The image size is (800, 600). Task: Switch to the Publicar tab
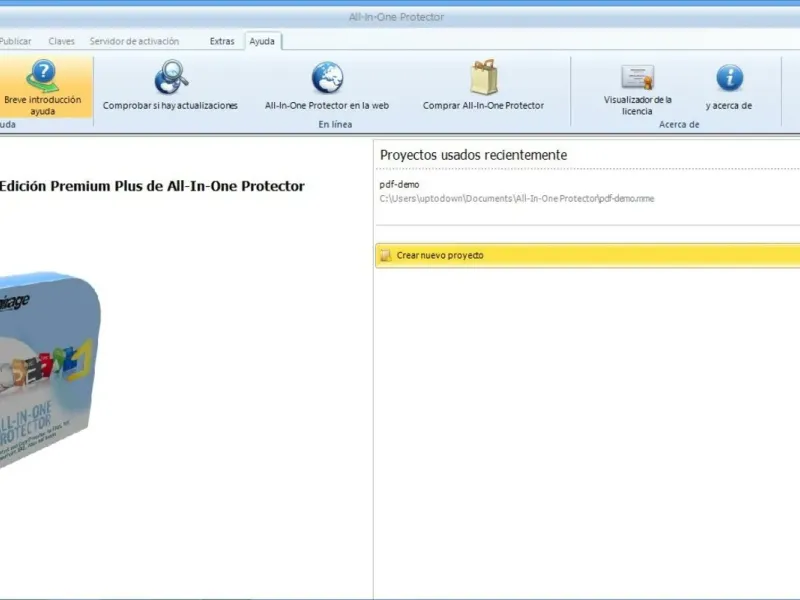pos(15,41)
